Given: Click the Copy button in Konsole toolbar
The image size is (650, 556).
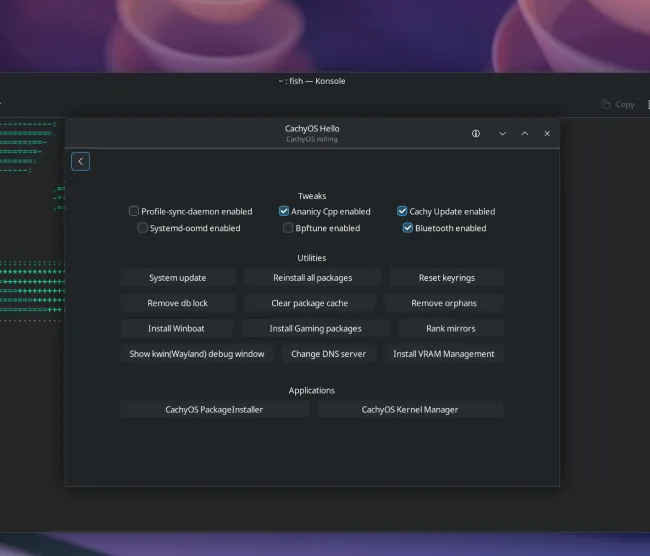Looking at the screenshot, I should (618, 104).
